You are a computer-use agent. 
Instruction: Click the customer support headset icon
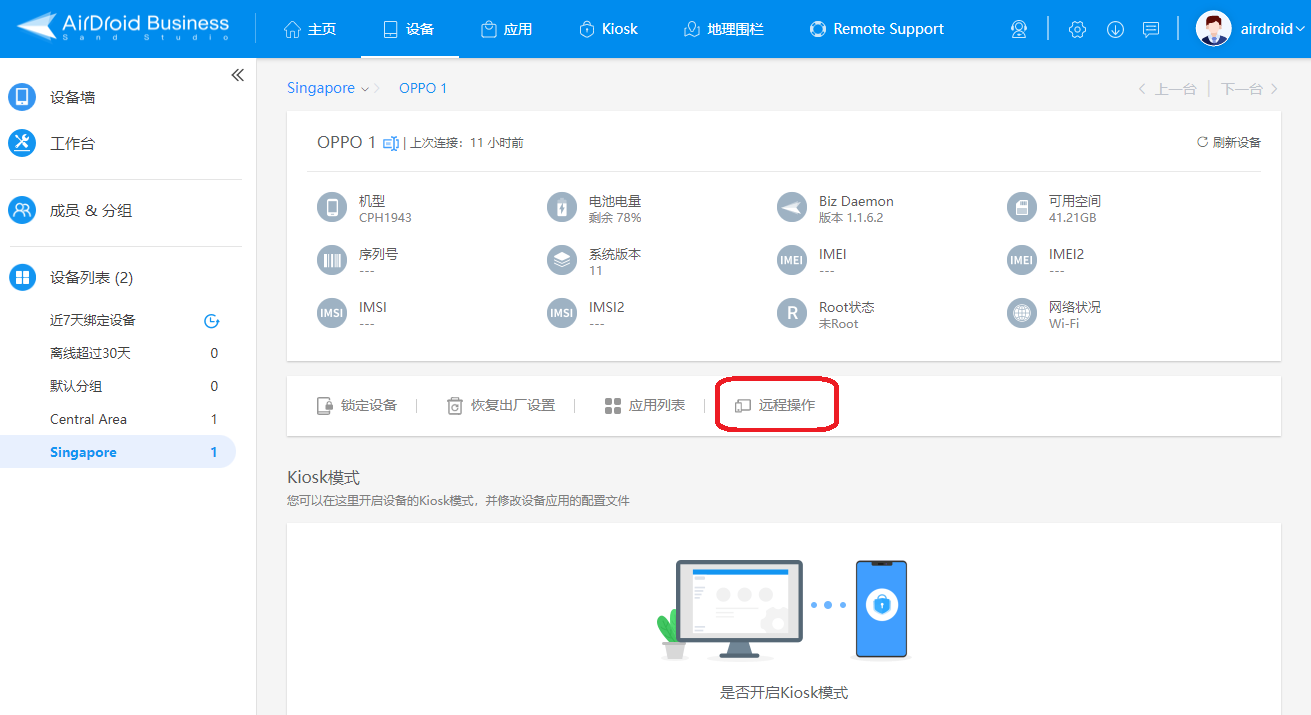click(x=1019, y=29)
